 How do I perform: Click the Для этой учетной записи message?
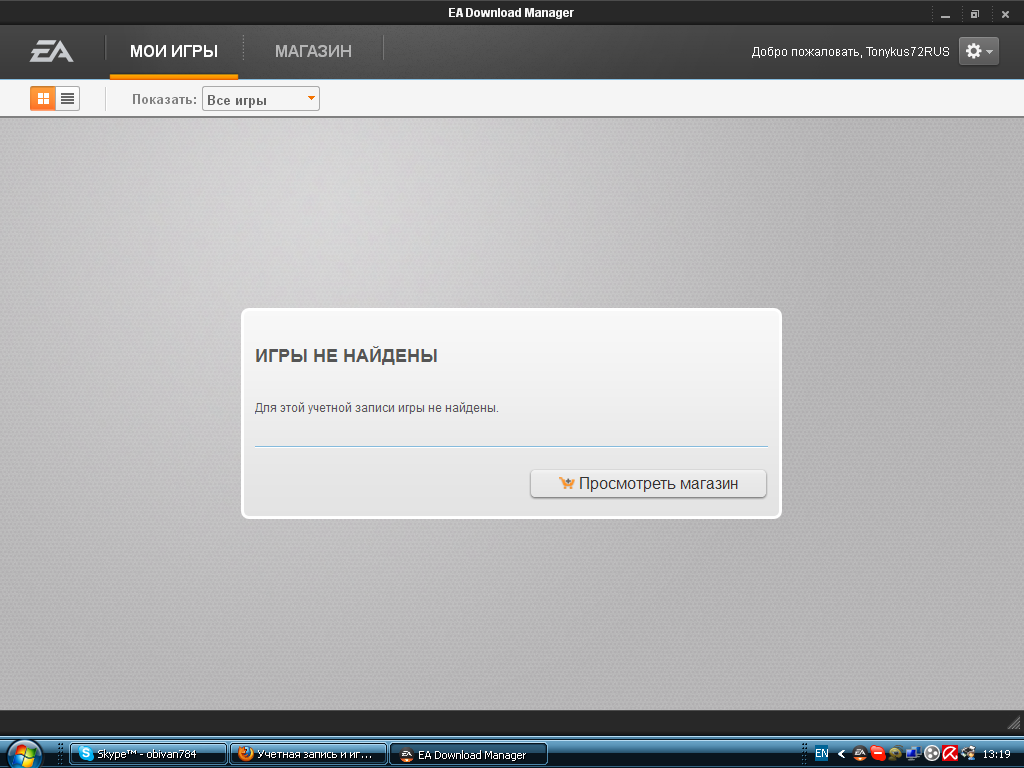(376, 408)
